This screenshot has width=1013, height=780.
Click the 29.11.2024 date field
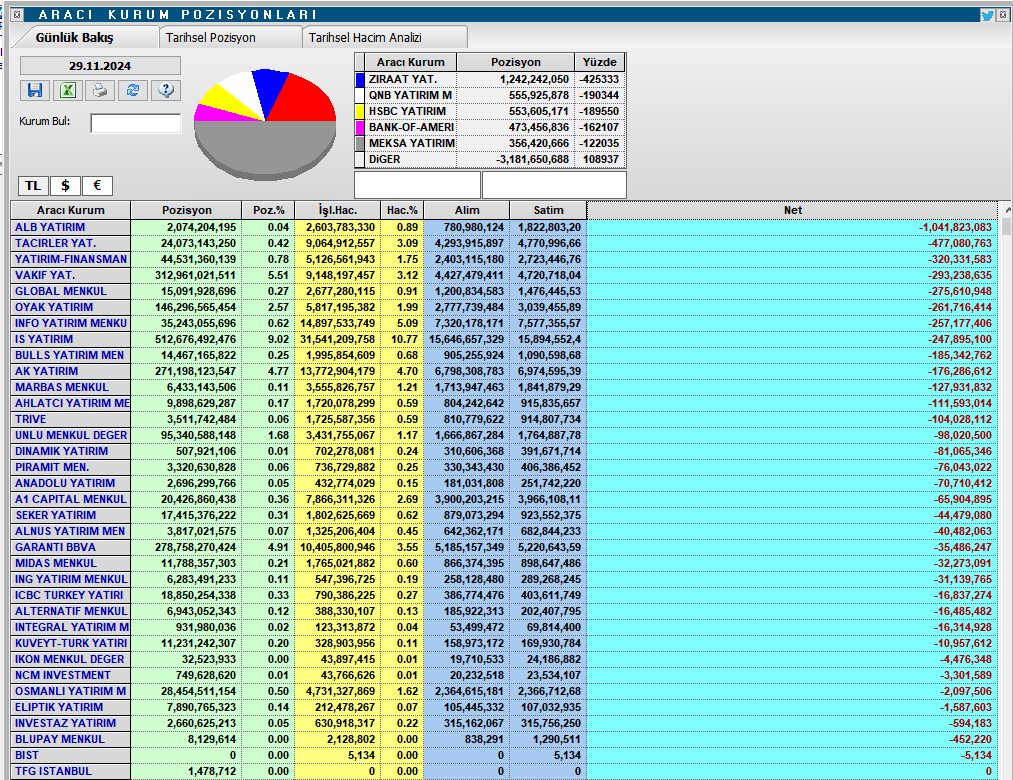(x=100, y=66)
